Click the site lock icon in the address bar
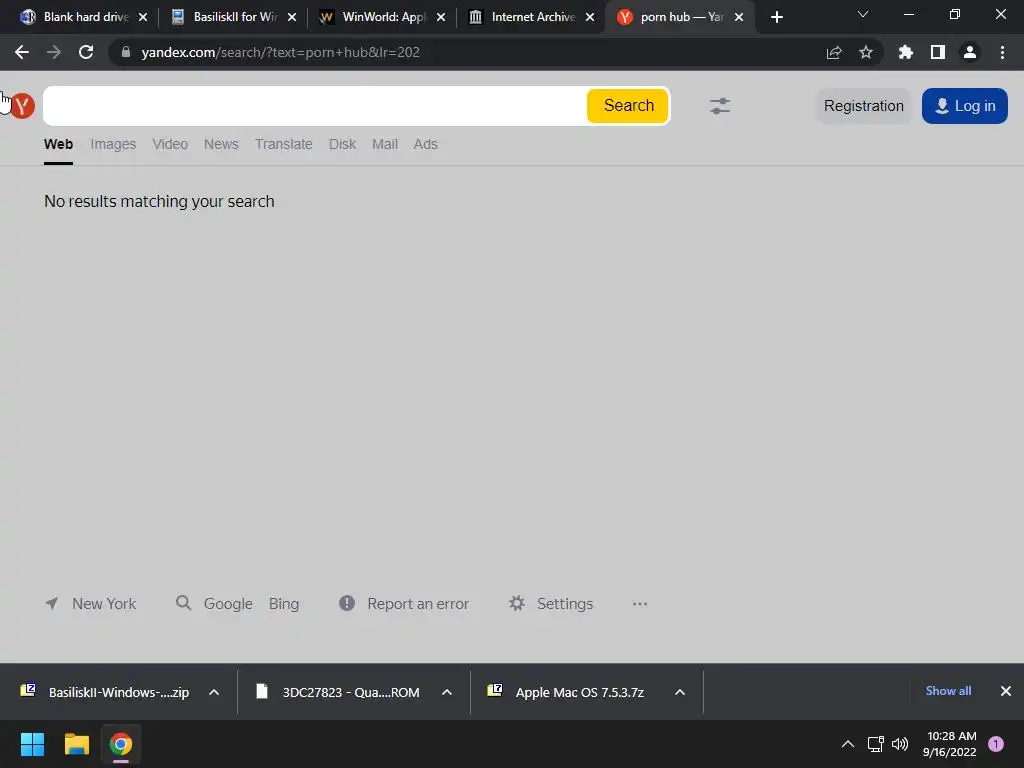The height and width of the screenshot is (768, 1024). point(126,52)
